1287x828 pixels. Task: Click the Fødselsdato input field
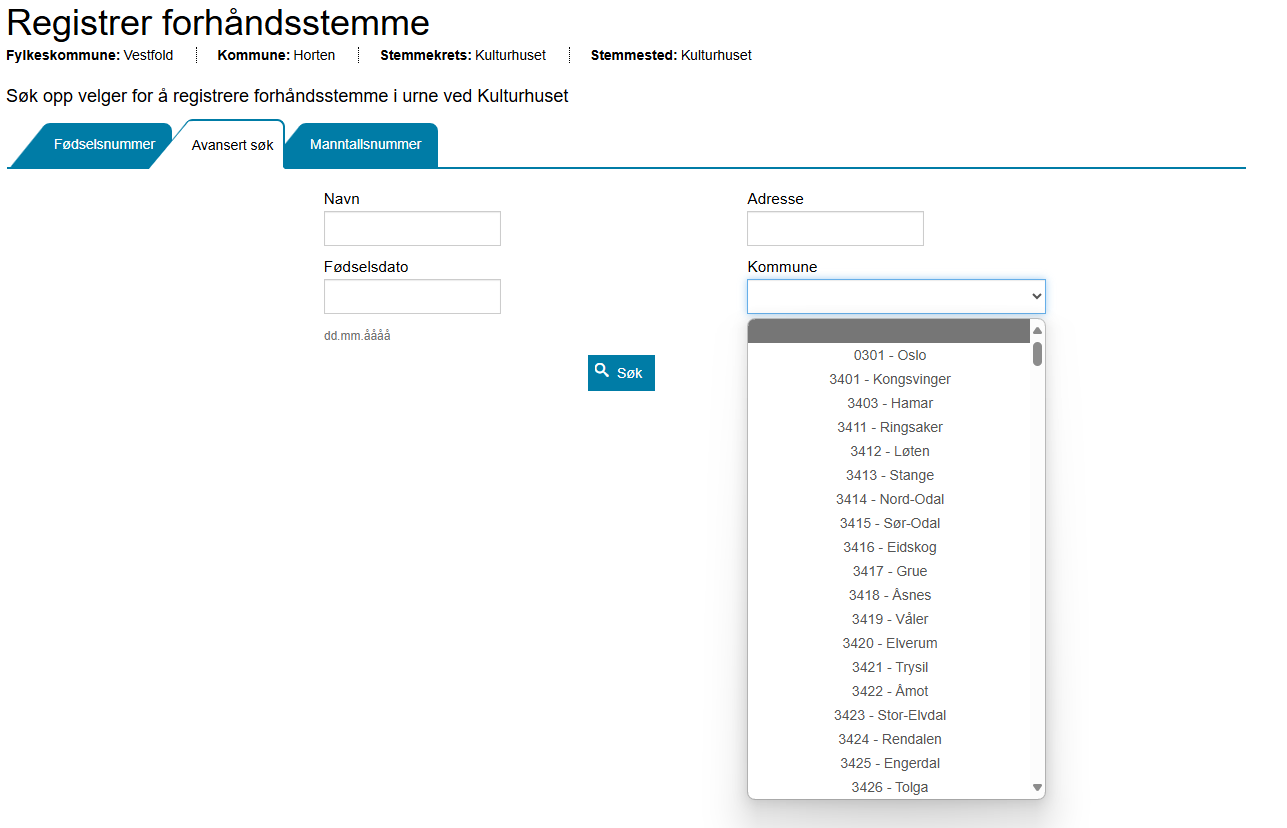(412, 297)
